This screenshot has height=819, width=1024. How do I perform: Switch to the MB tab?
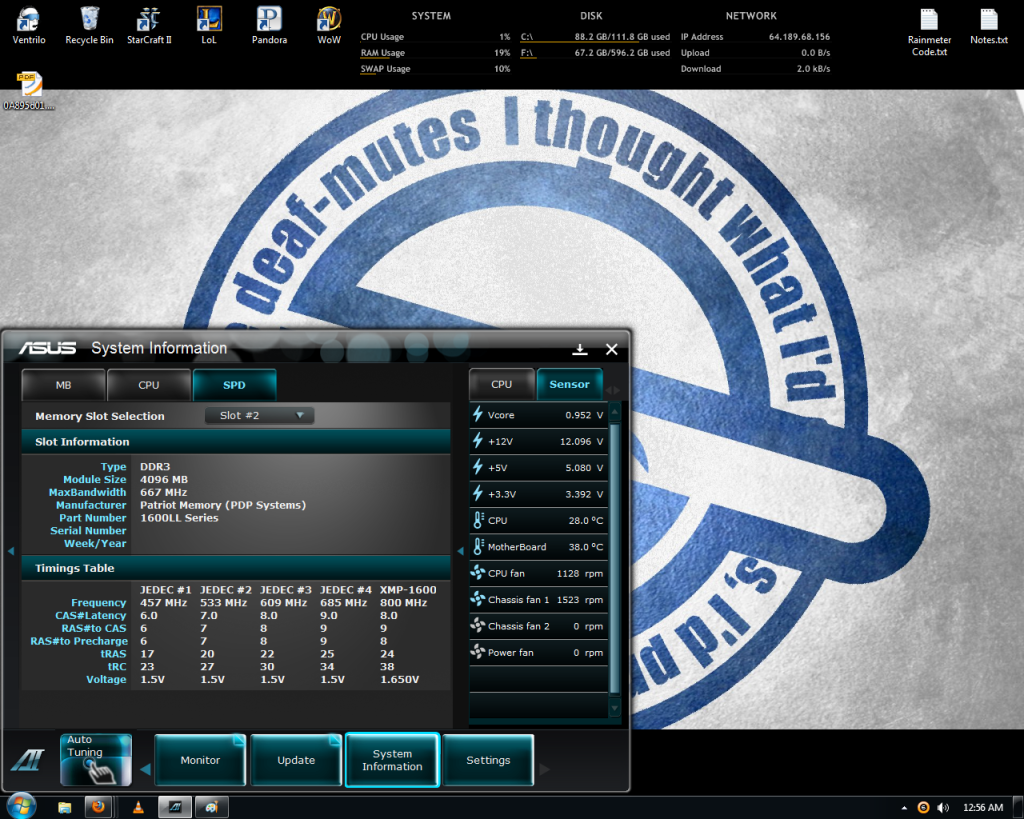[63, 385]
